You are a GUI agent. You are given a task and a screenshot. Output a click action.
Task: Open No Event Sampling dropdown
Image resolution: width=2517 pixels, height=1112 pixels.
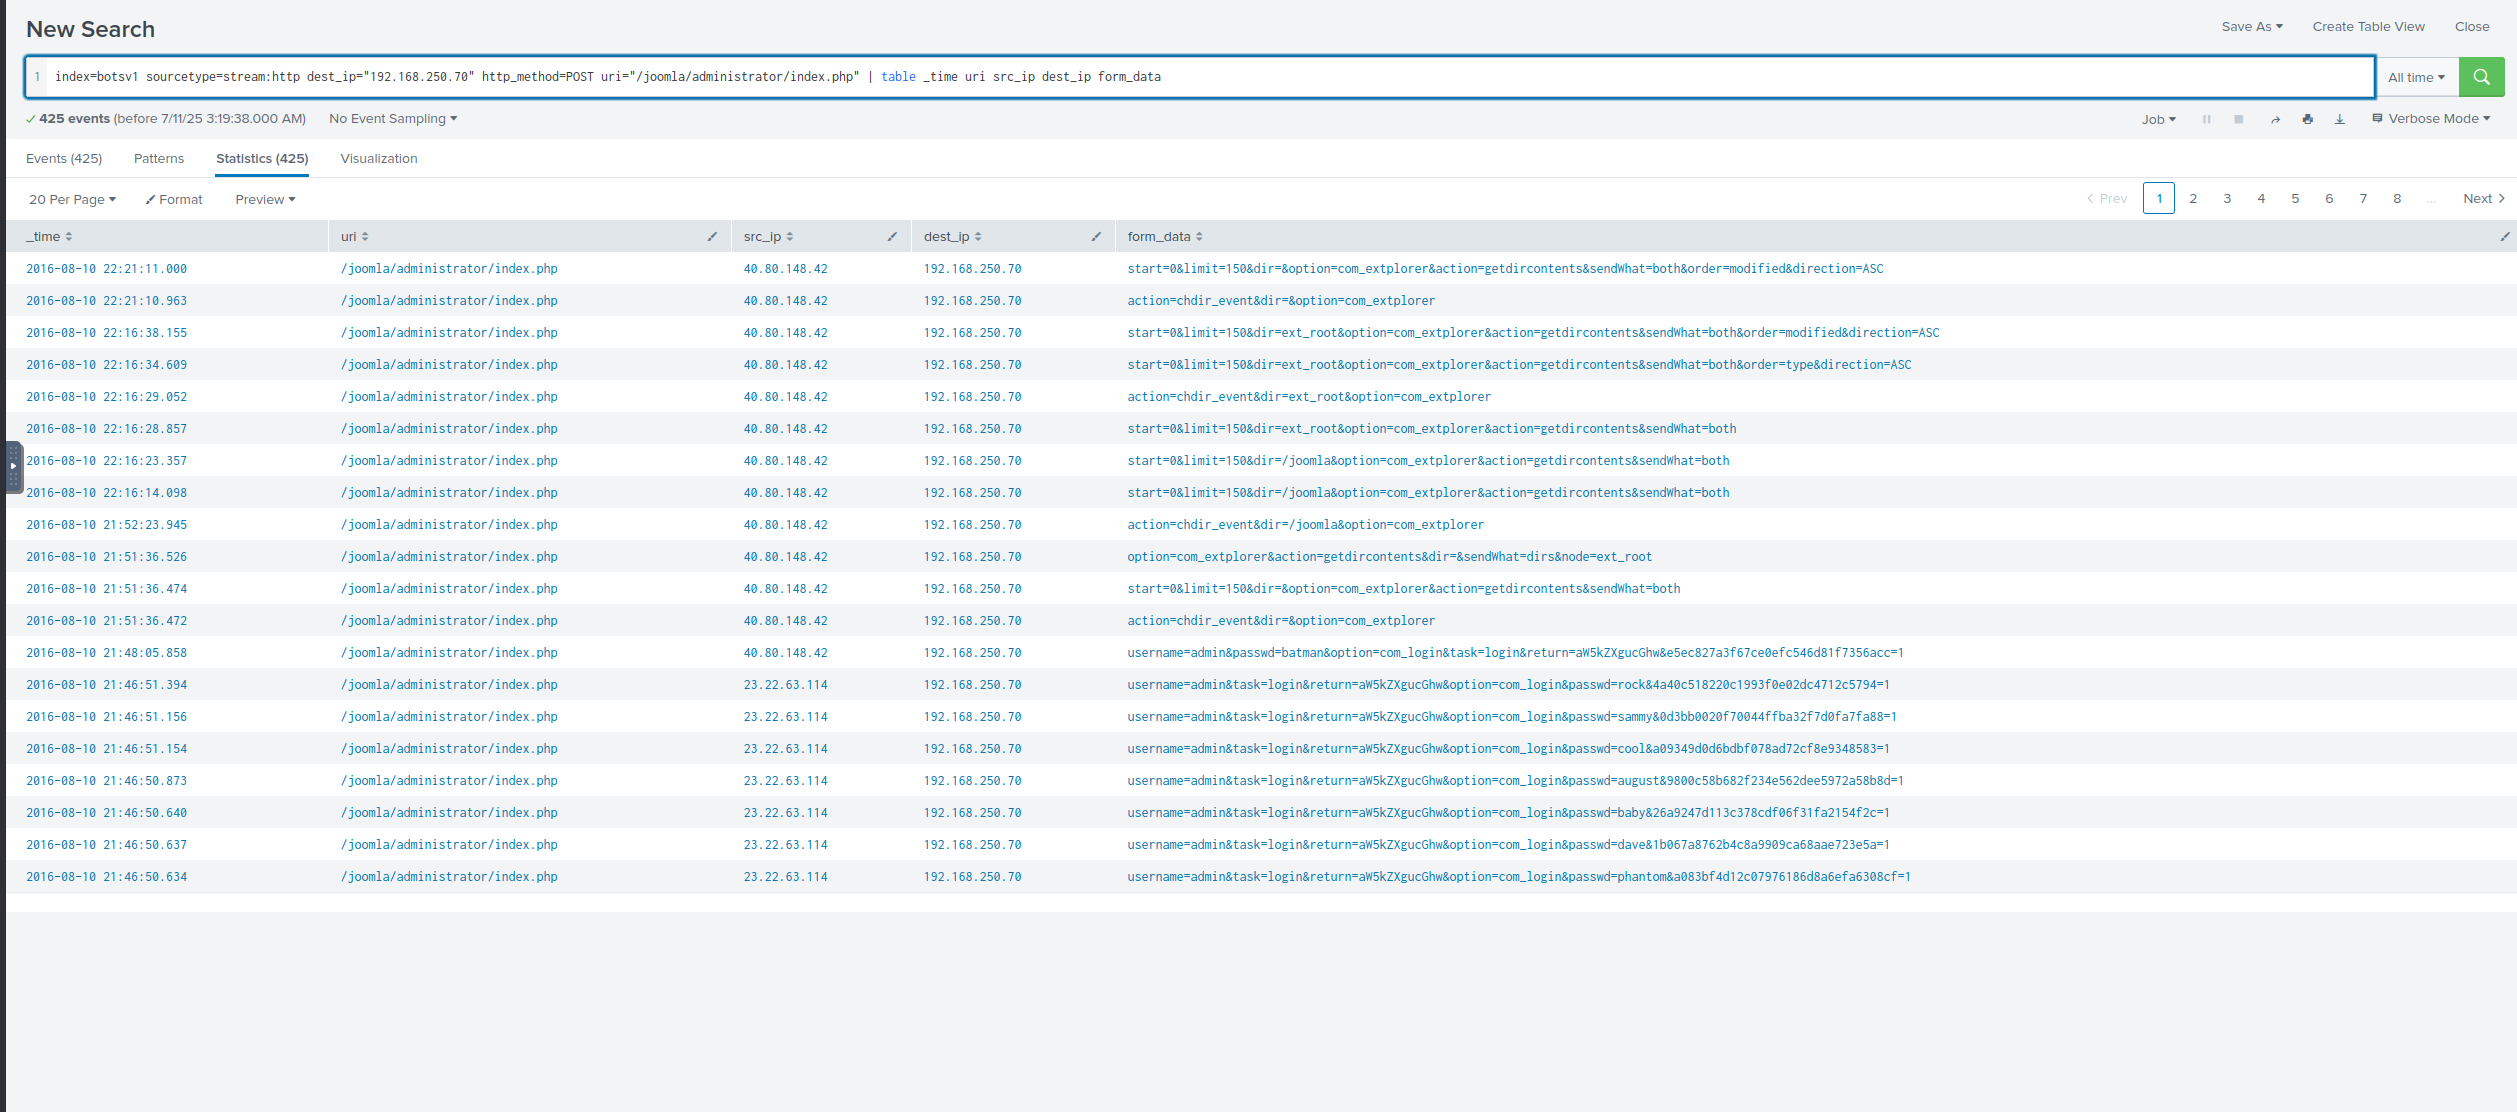(393, 119)
